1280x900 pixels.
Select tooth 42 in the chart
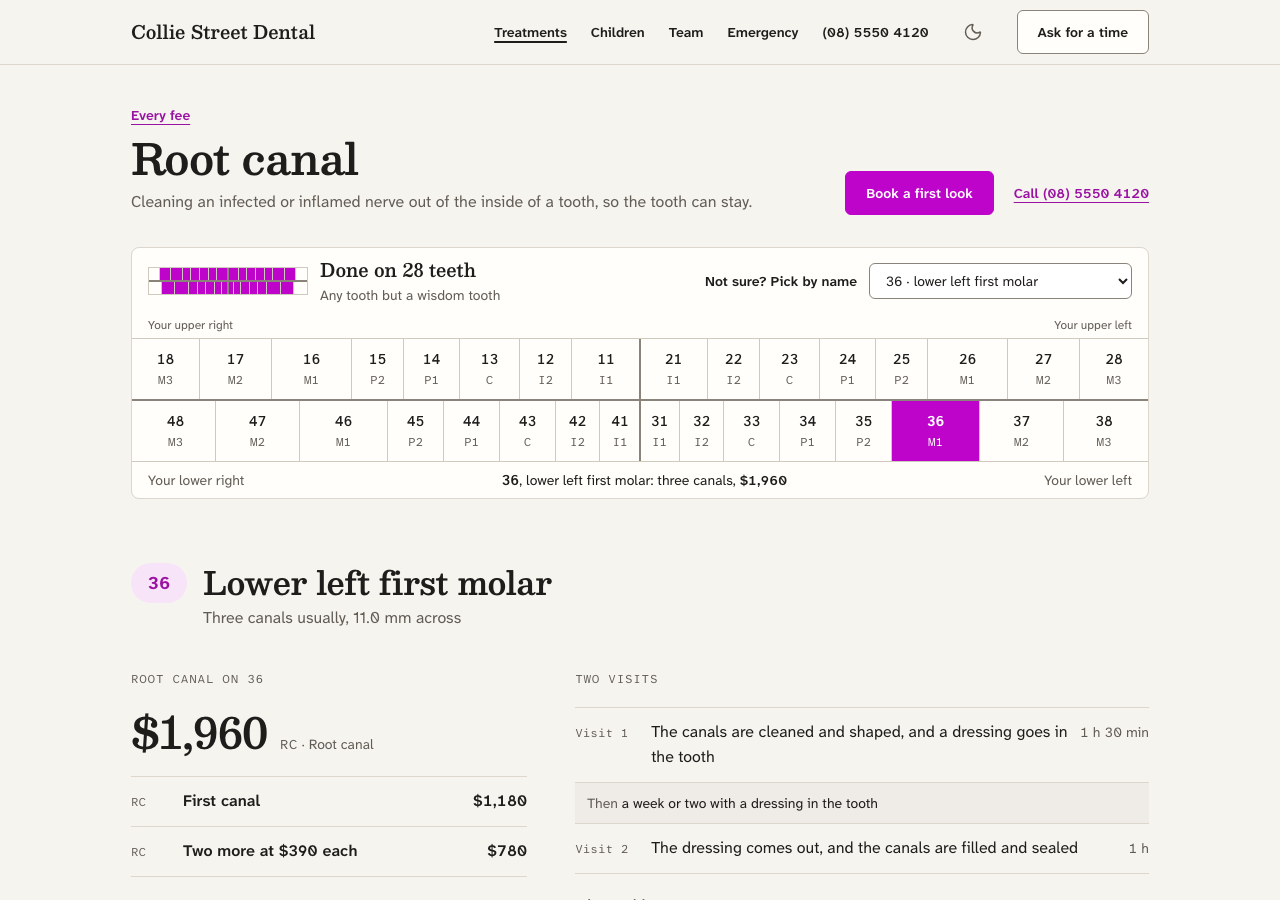(x=578, y=431)
